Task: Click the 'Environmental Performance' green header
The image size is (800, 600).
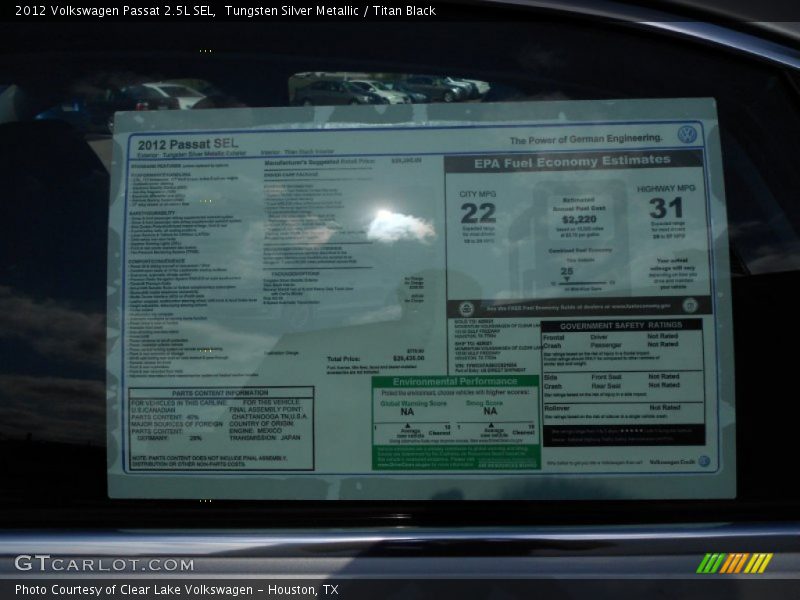Action: 455,382
